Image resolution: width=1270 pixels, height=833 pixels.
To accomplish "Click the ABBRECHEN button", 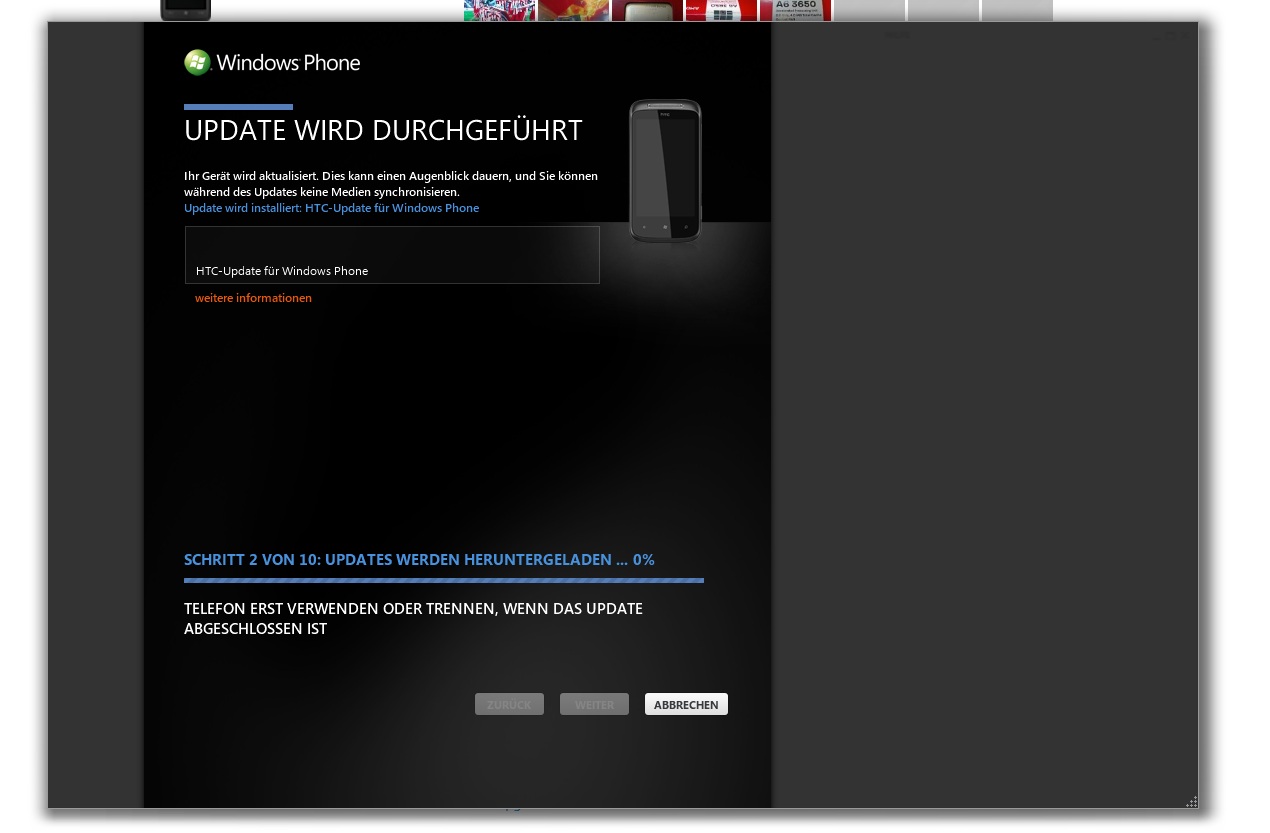I will click(686, 704).
